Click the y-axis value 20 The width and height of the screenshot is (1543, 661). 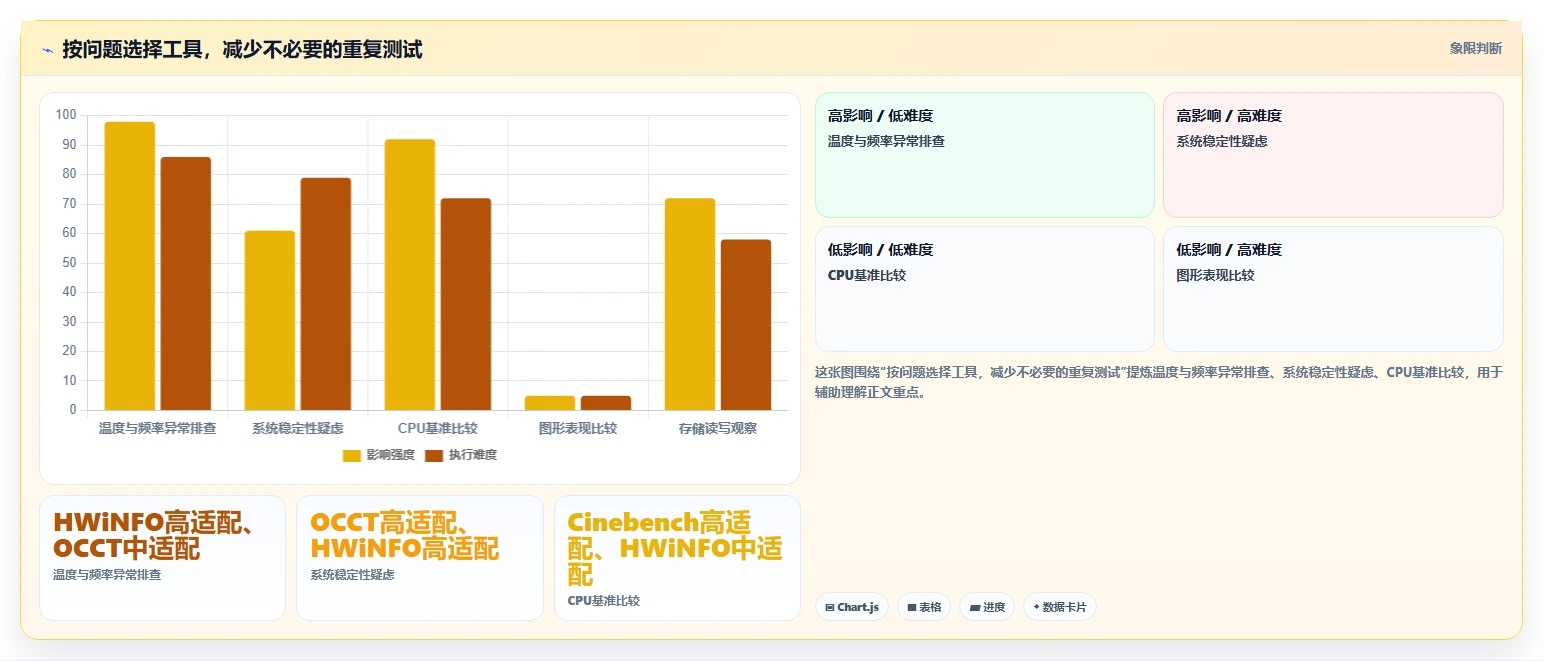tap(69, 351)
